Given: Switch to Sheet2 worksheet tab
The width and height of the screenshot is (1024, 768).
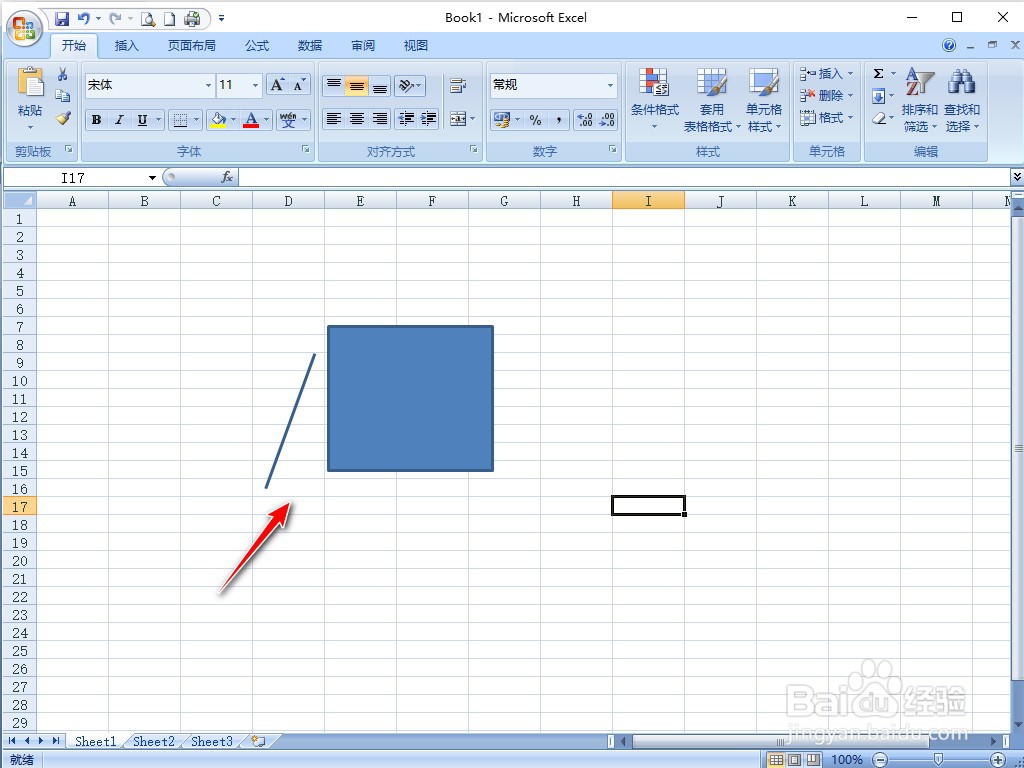Looking at the screenshot, I should pyautogui.click(x=153, y=741).
